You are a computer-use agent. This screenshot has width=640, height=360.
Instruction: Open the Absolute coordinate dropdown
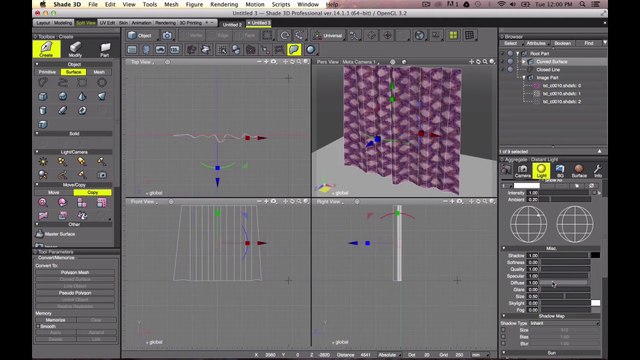tap(389, 355)
